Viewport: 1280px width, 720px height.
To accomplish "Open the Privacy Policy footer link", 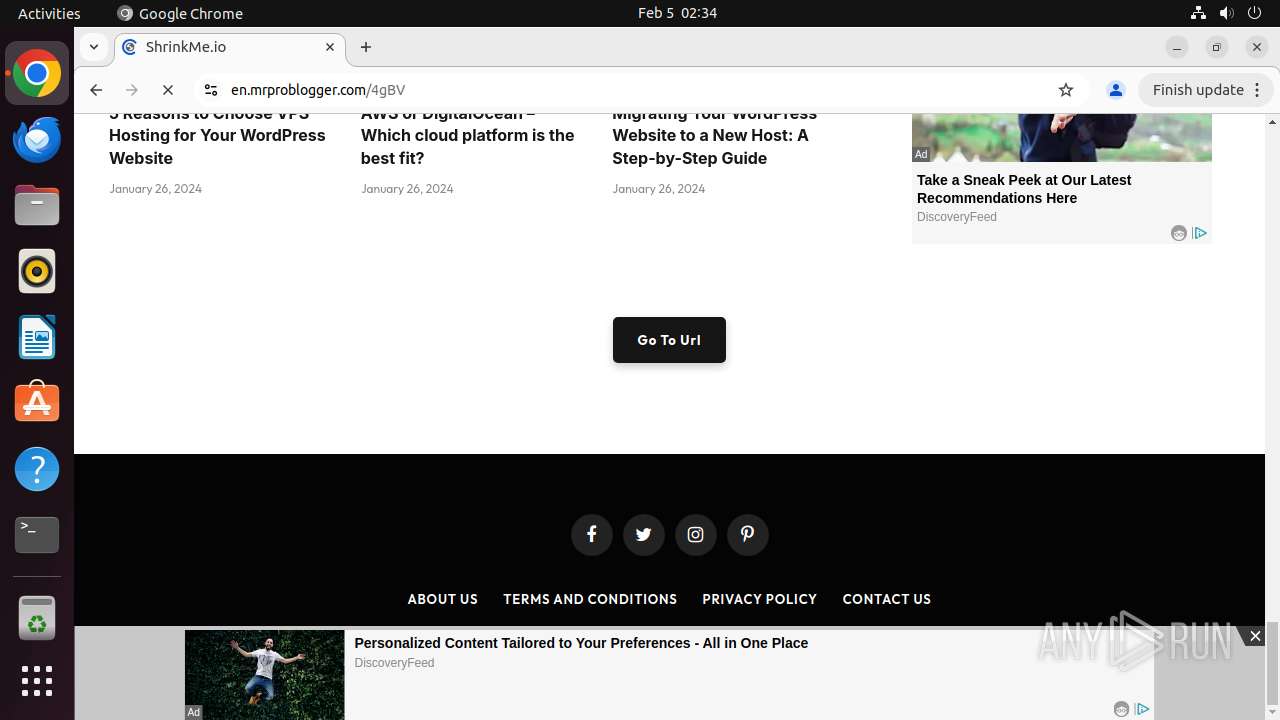I will tap(759, 599).
